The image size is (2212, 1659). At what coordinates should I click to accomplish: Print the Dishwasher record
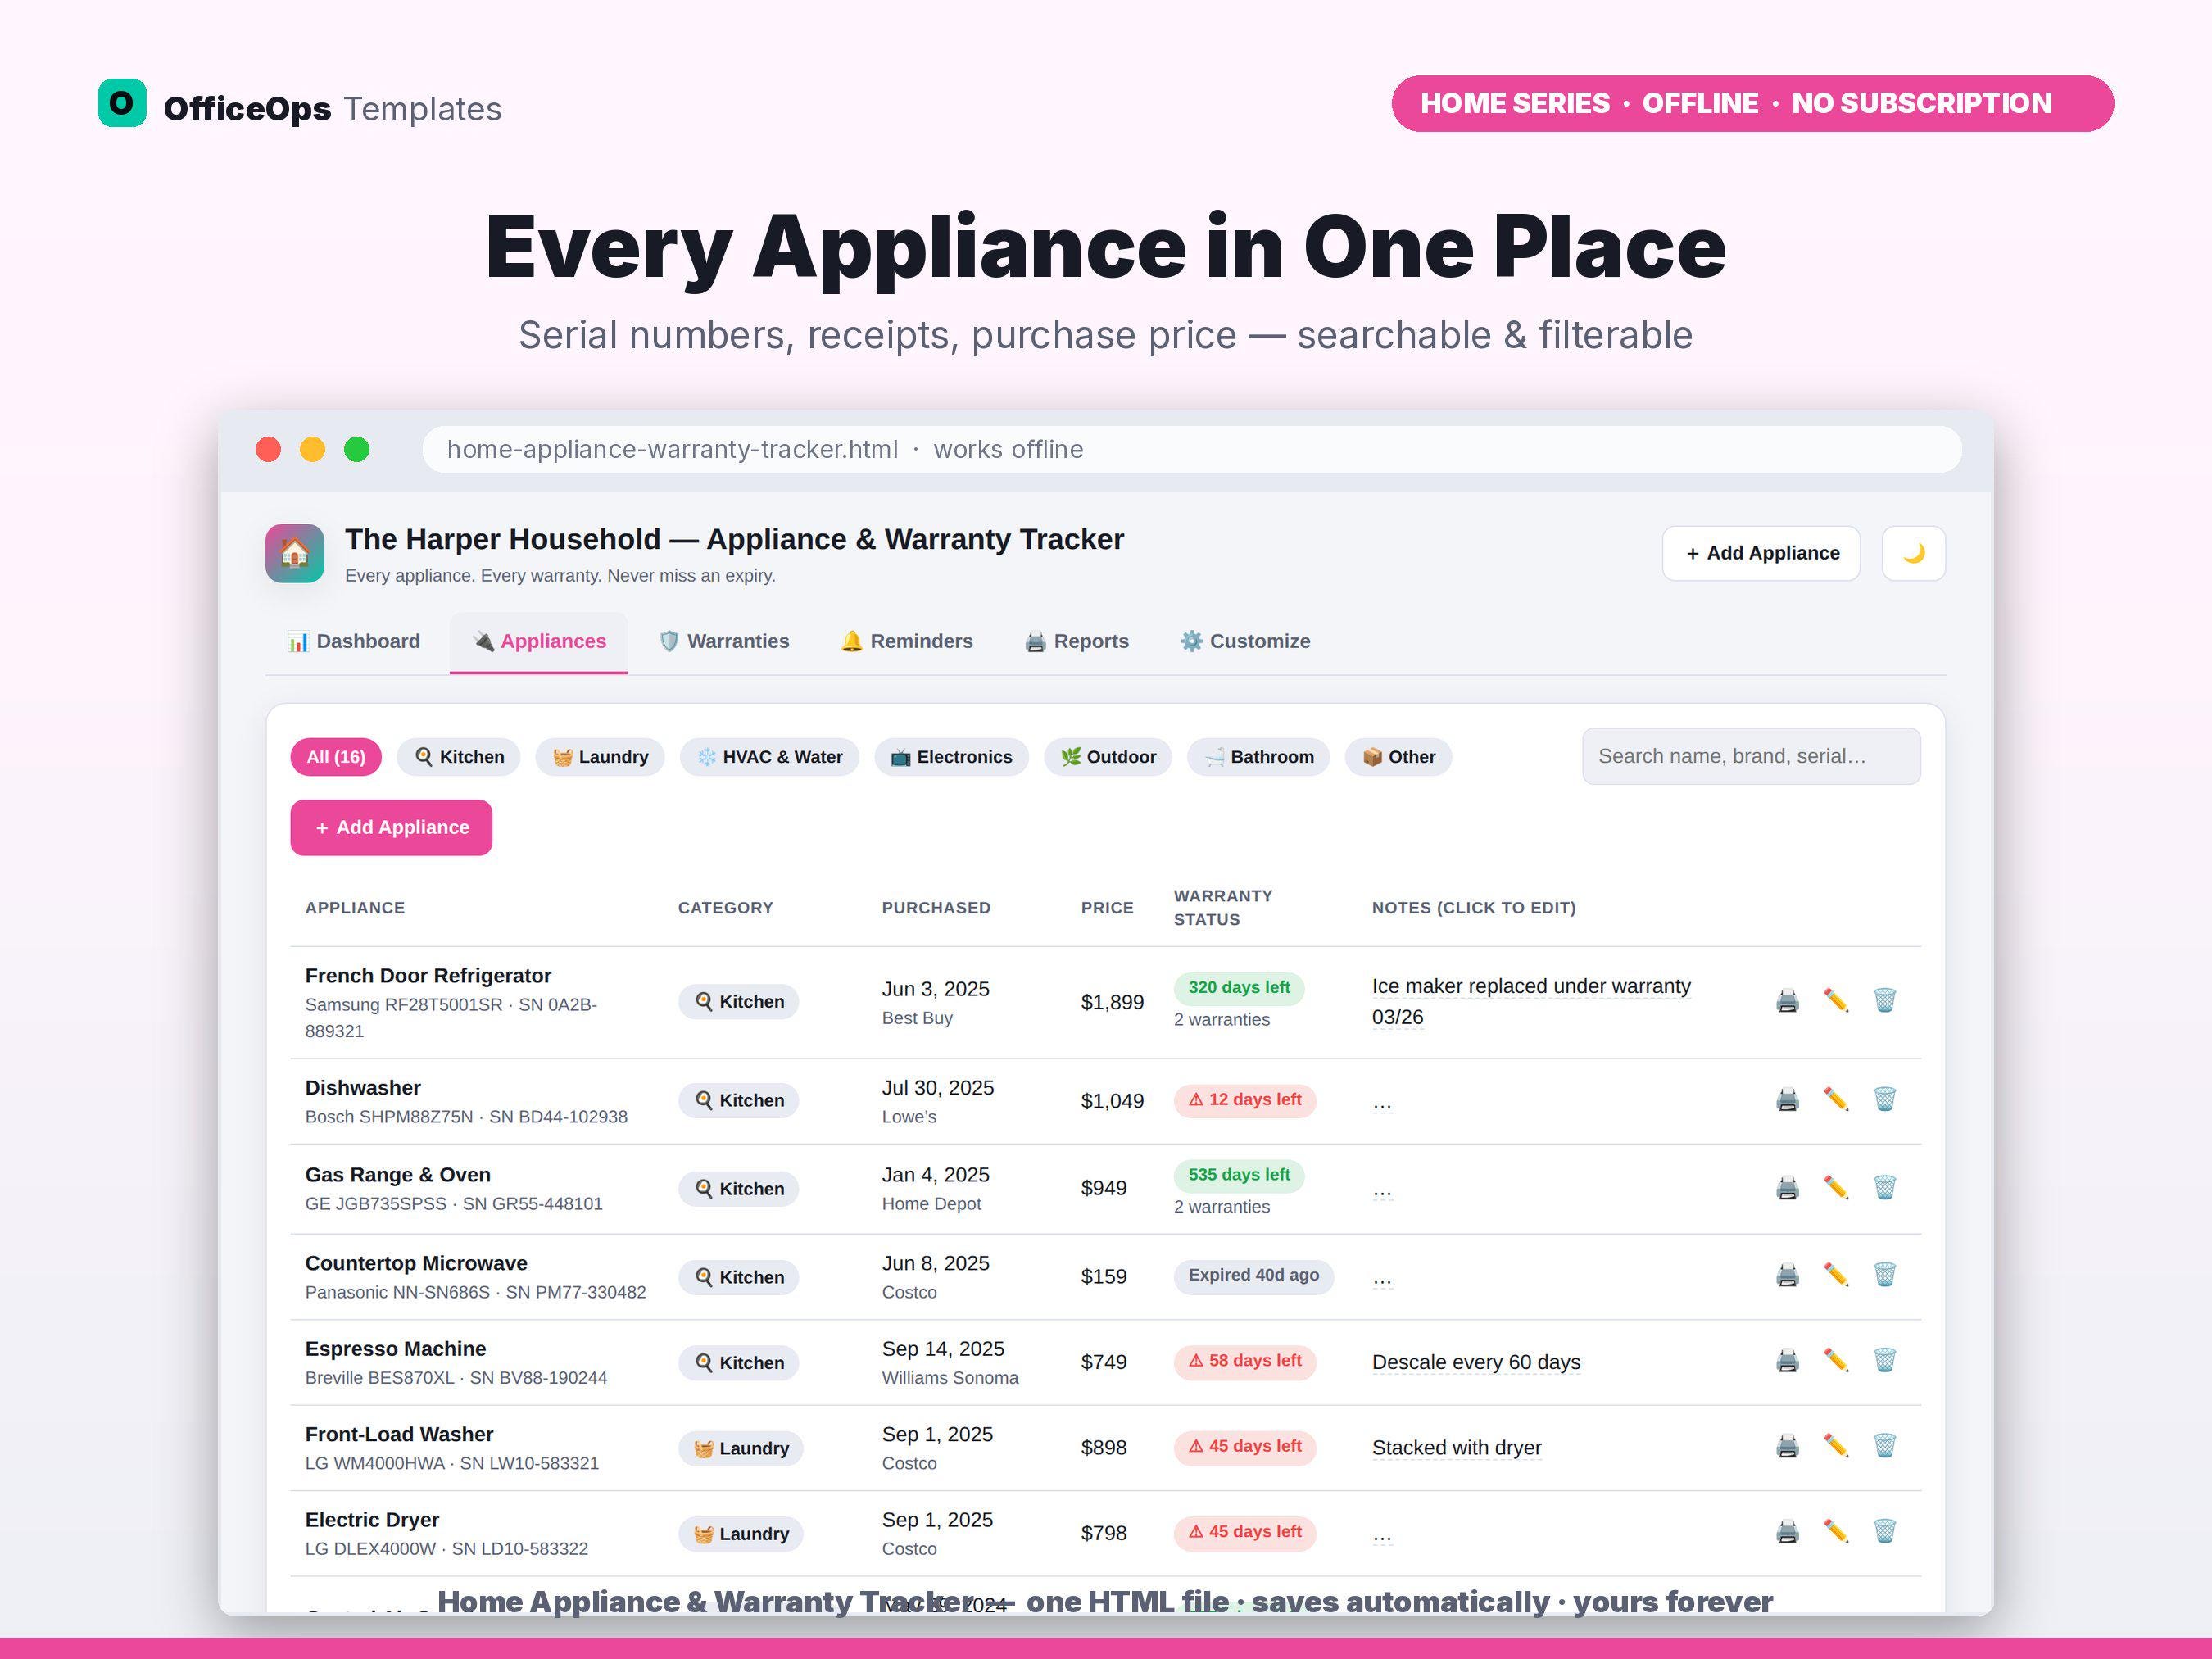point(1787,1100)
